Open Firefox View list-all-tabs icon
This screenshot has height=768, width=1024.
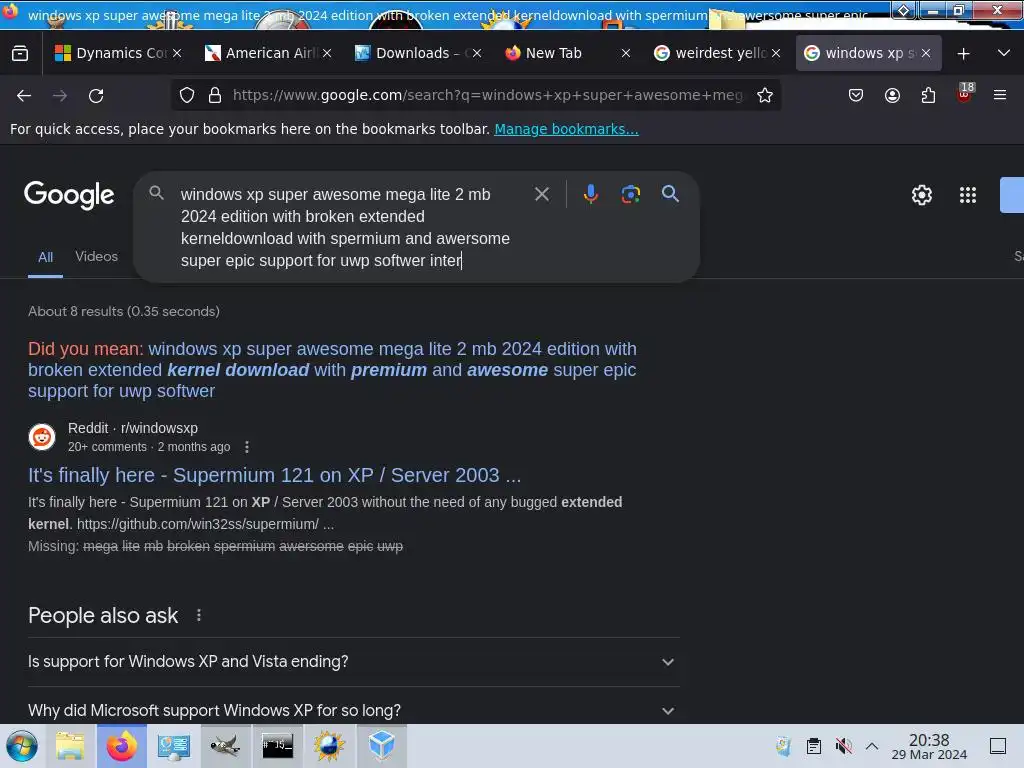click(20, 53)
